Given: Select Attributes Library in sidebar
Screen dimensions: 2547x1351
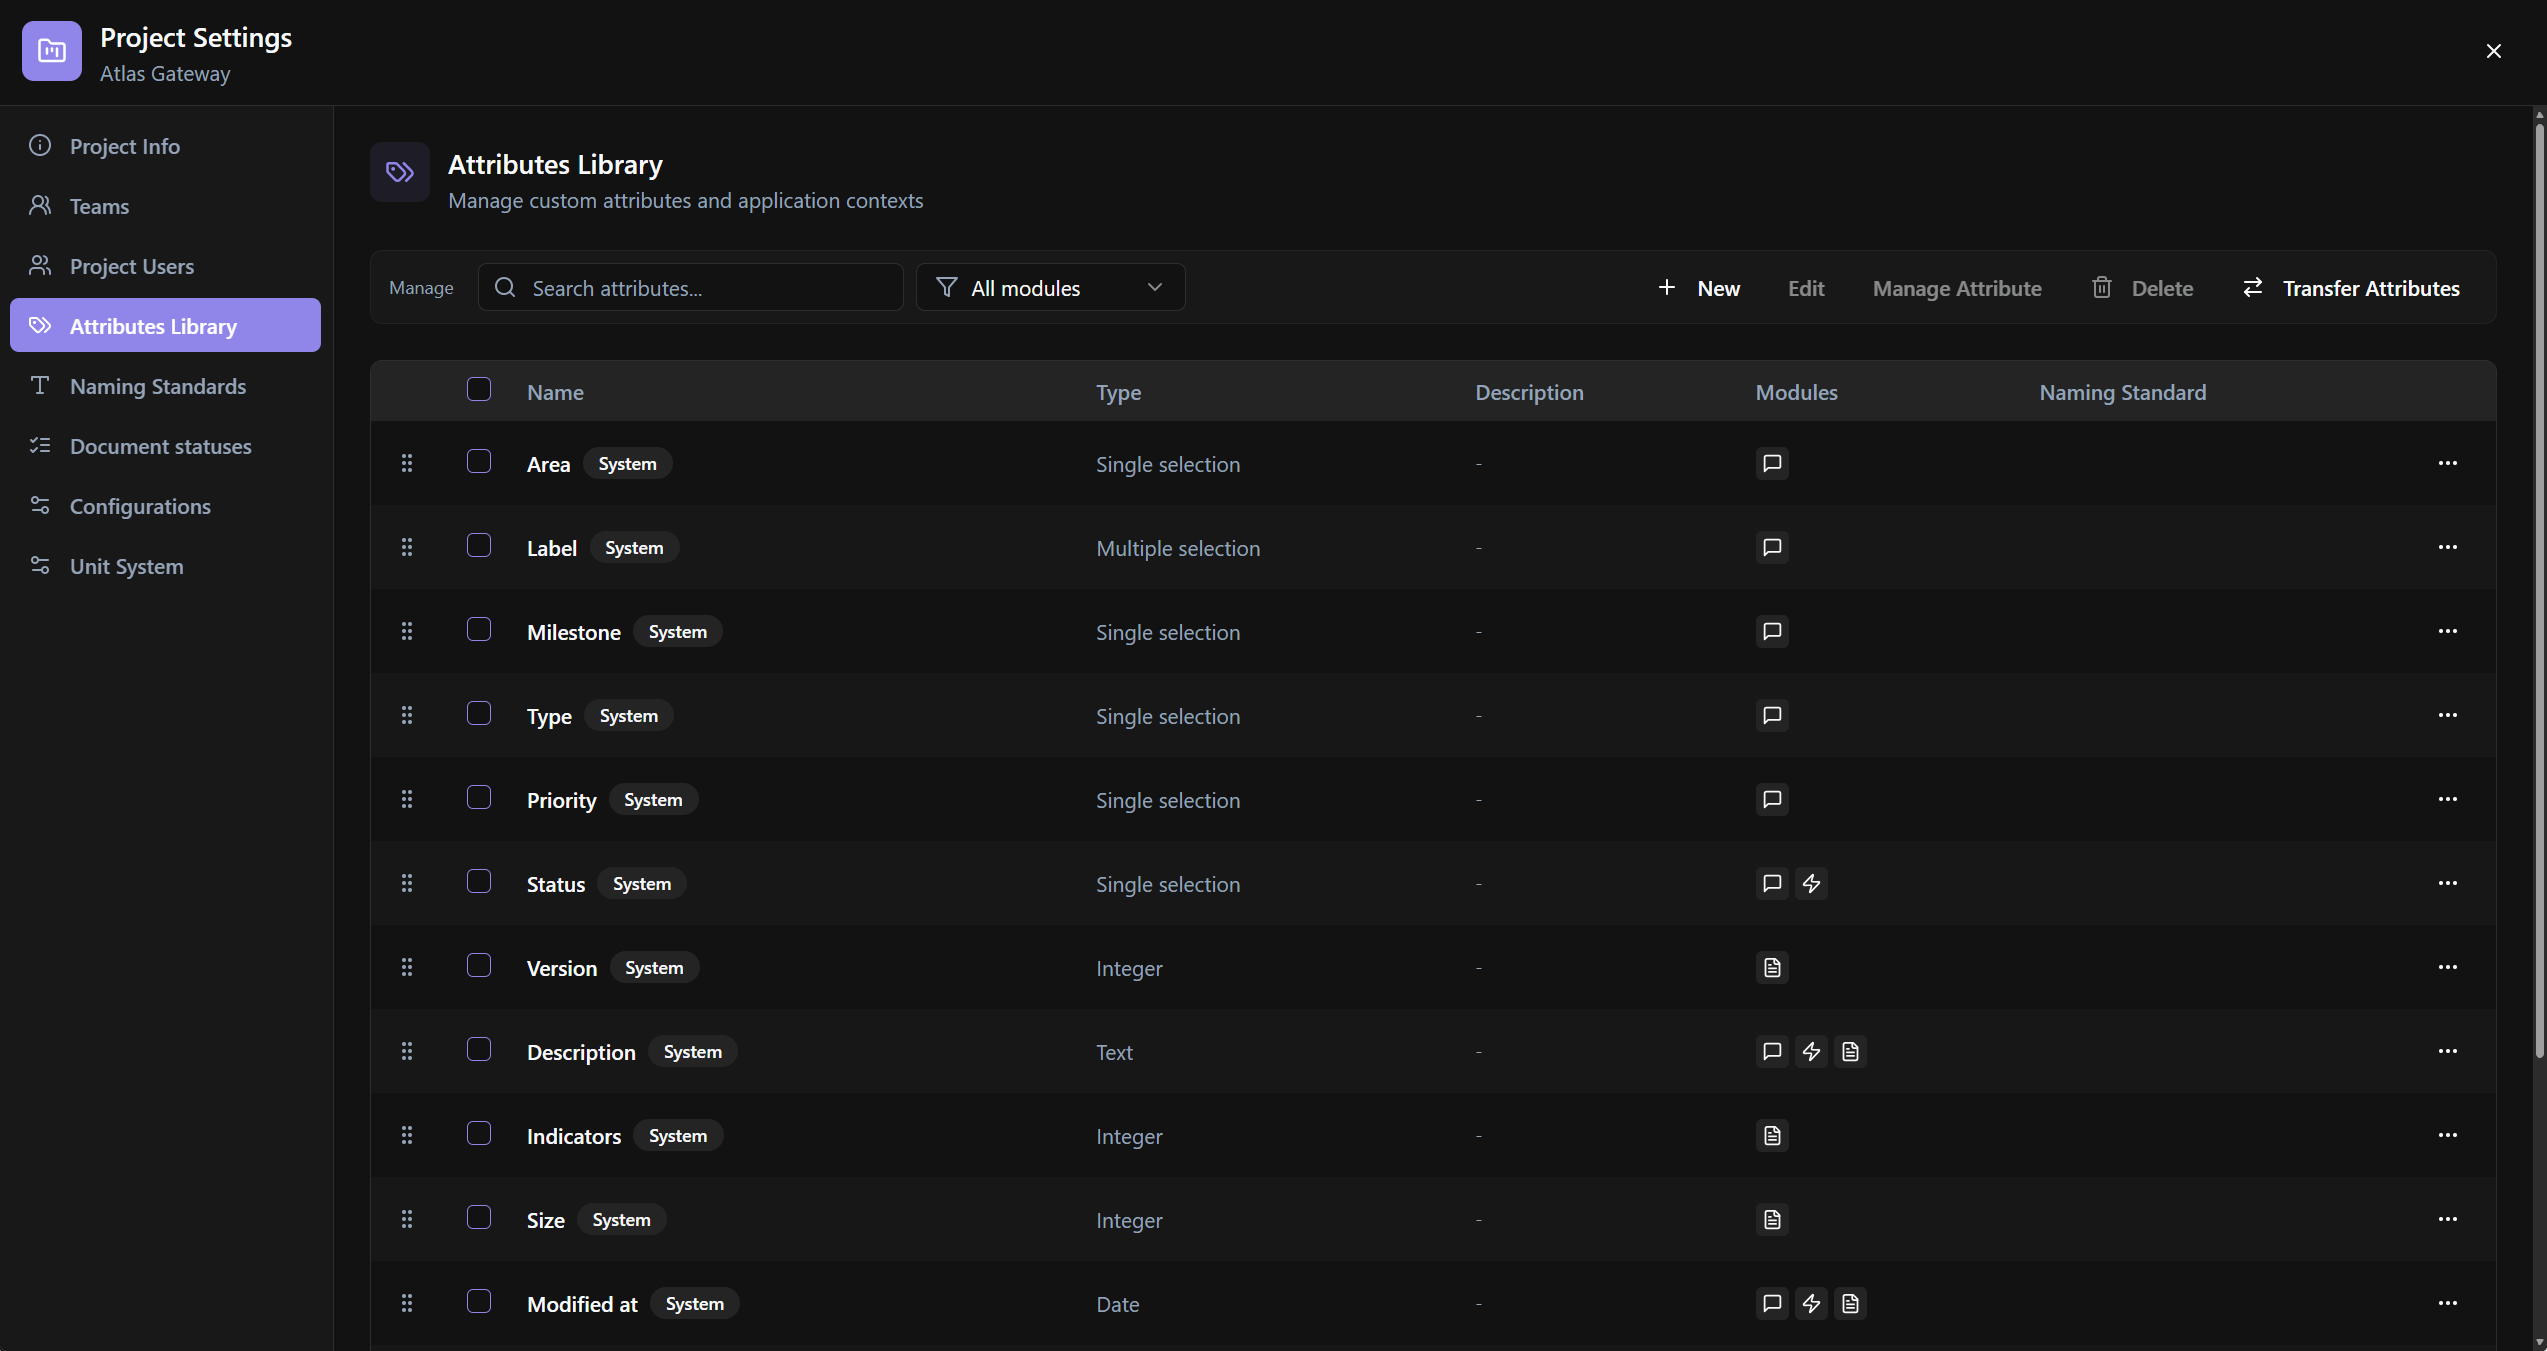Looking at the screenshot, I should coord(165,325).
